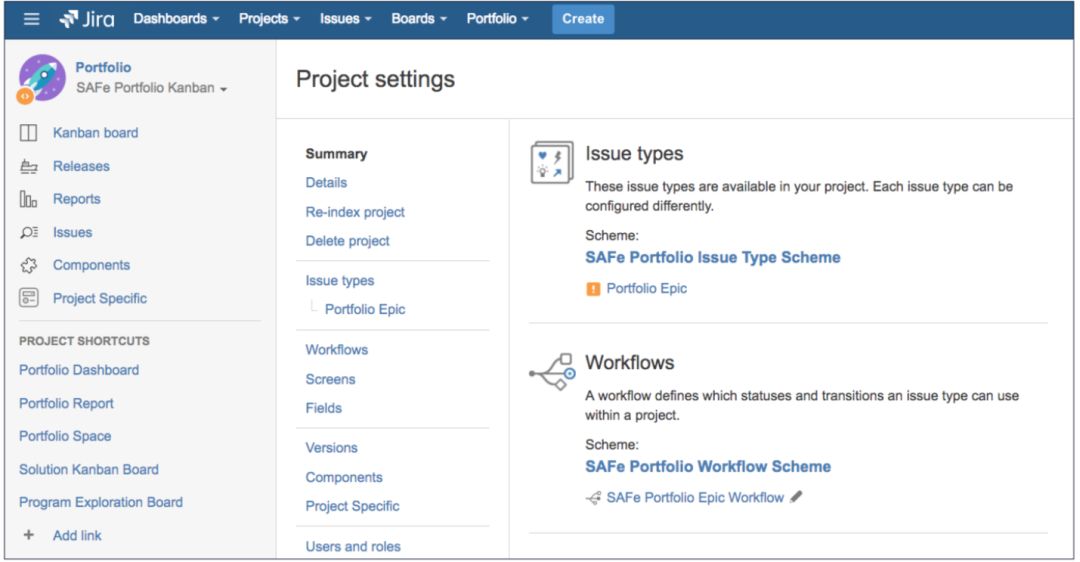Select Project Specific in settings navigation
This screenshot has width=1080, height=562.
coord(352,506)
